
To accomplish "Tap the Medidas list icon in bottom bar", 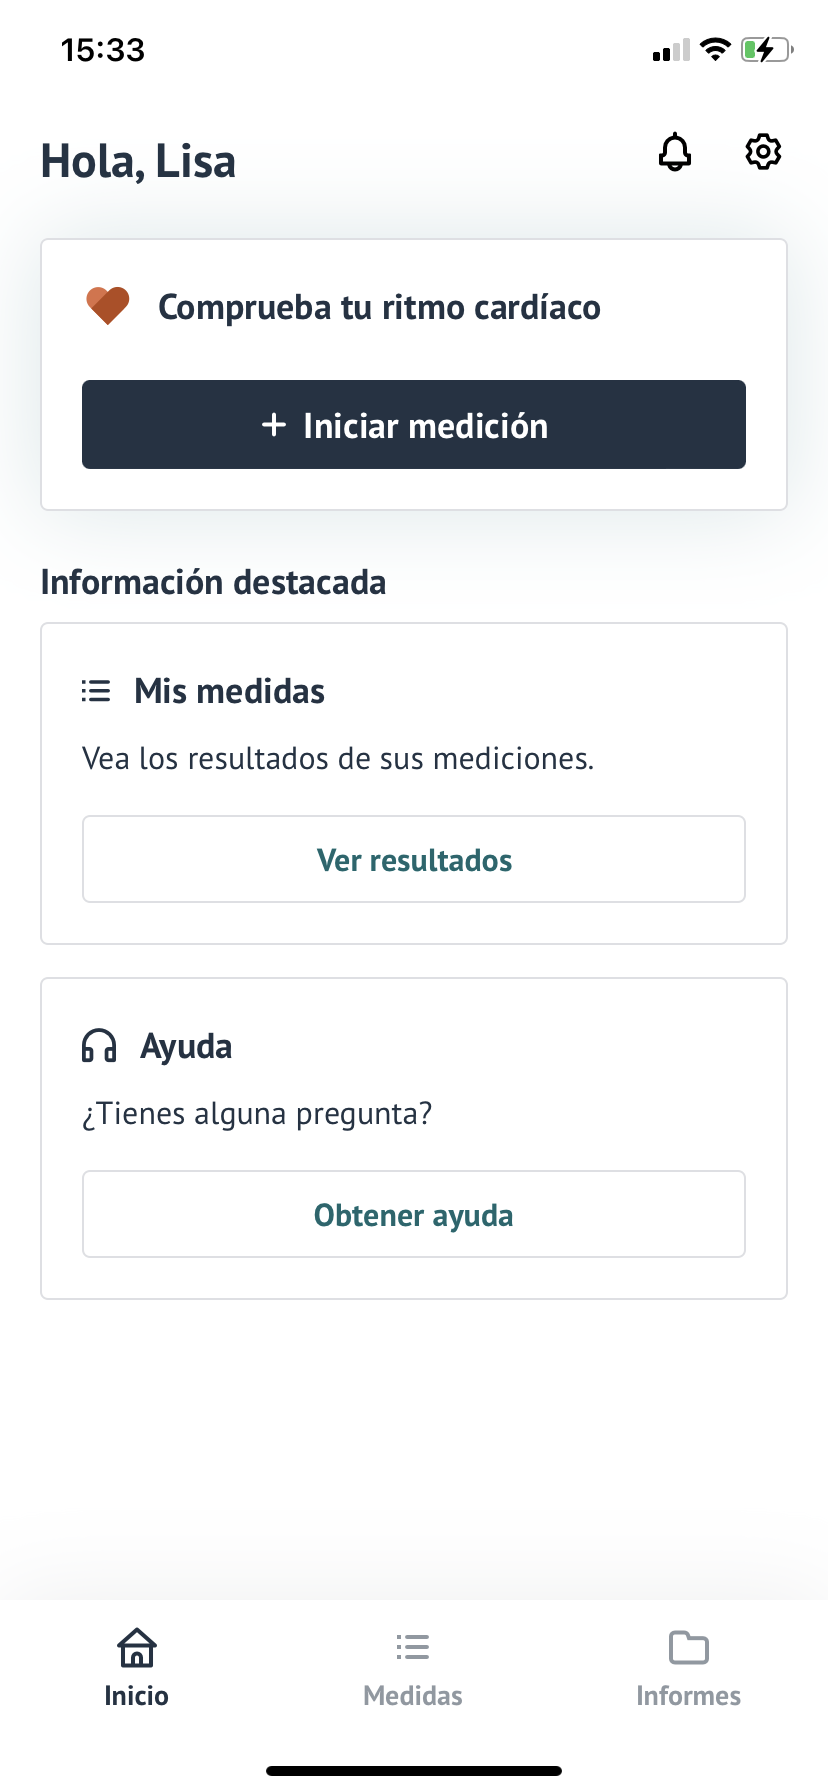I will [413, 1647].
